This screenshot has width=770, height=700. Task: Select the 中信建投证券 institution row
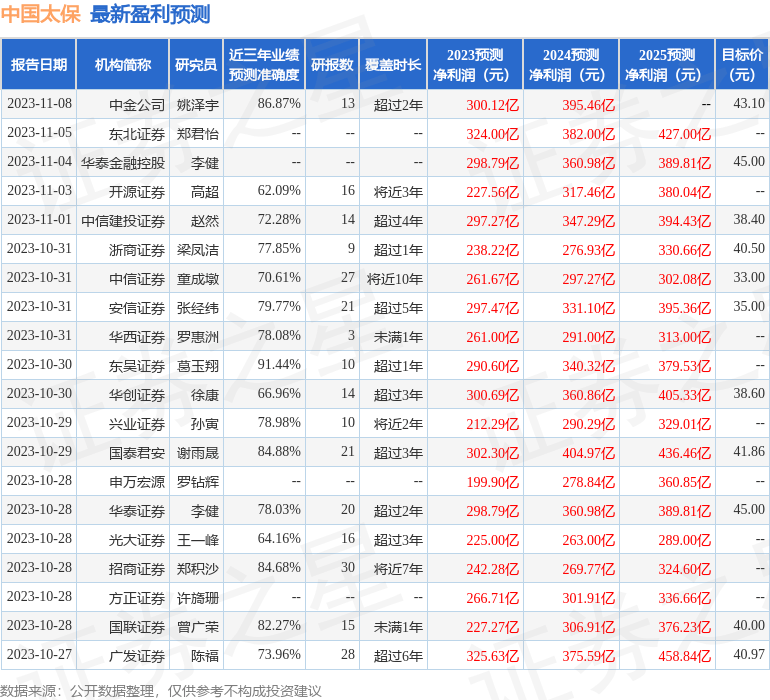(123, 220)
